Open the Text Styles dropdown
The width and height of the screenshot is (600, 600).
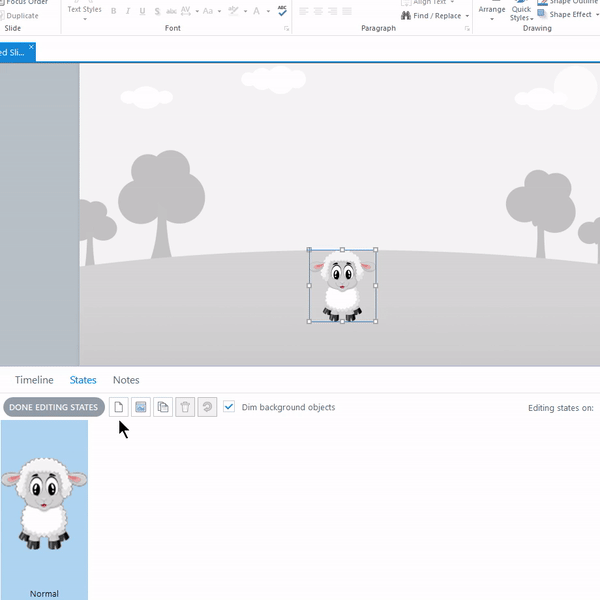[x=84, y=12]
